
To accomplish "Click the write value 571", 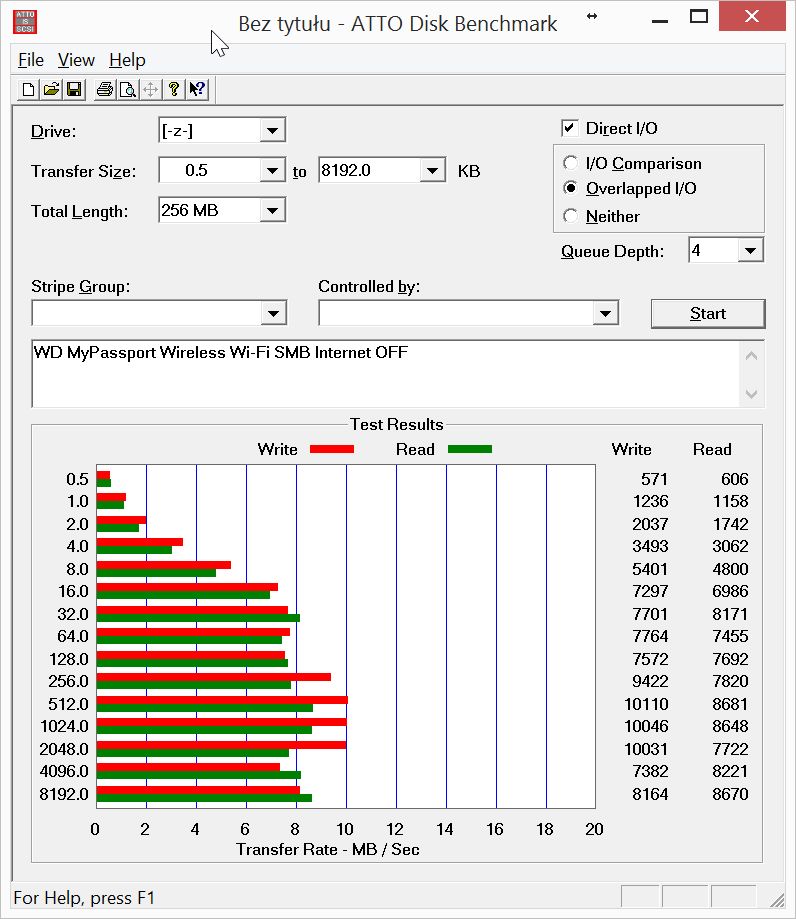I will coord(654,479).
